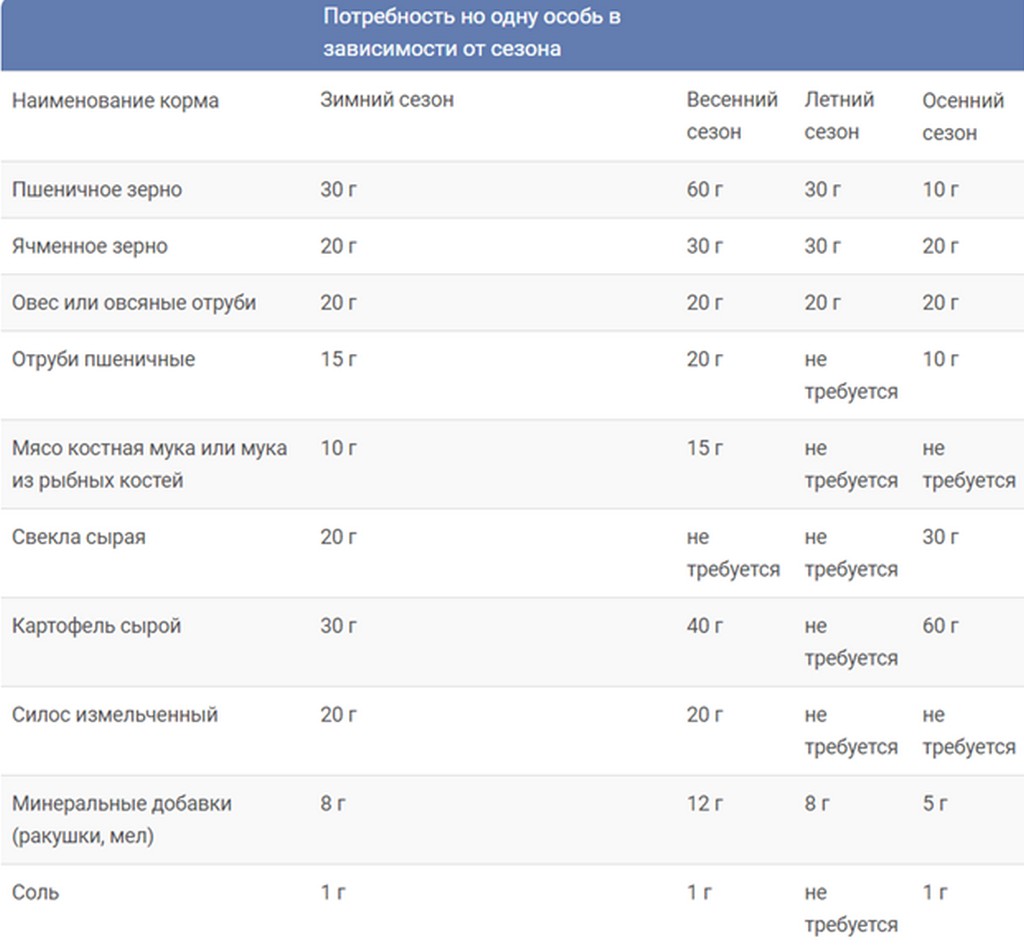Viewport: 1024px width, 951px height.
Task: Click the 'Отруби пшеничные' row label
Action: click(x=104, y=359)
